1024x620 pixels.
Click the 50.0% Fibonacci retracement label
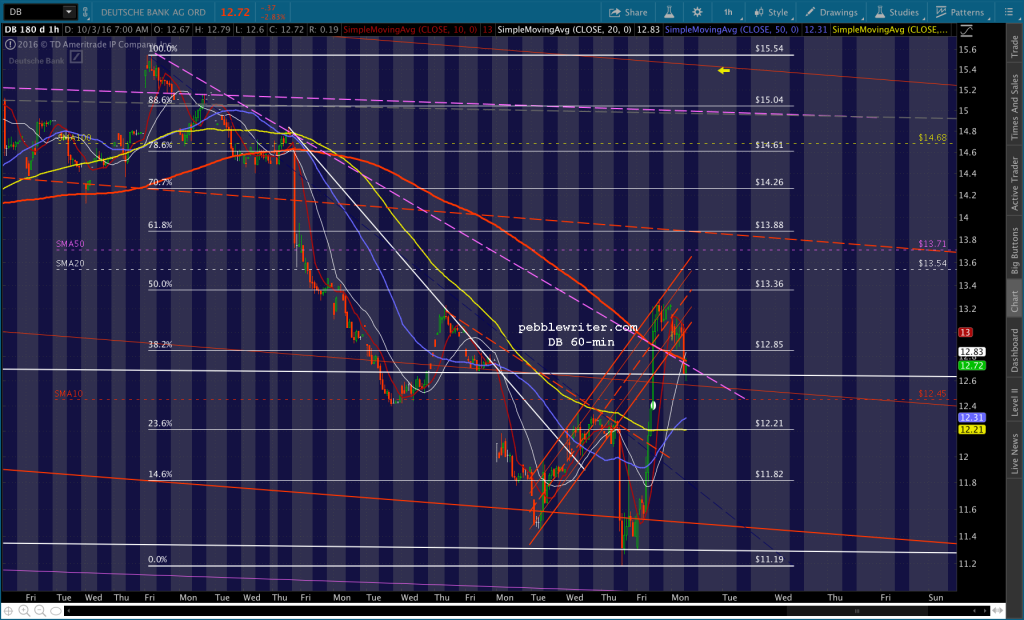point(160,284)
